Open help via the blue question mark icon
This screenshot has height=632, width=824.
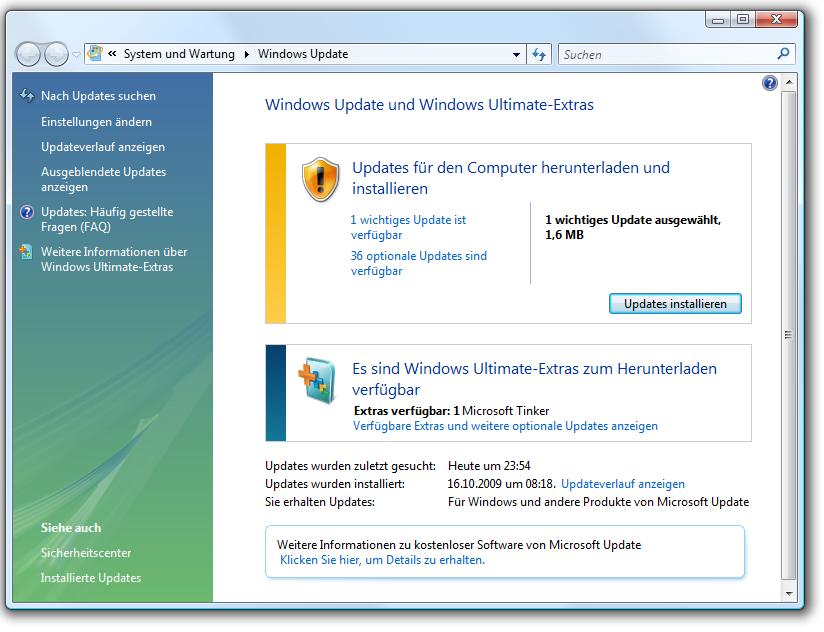tap(769, 83)
